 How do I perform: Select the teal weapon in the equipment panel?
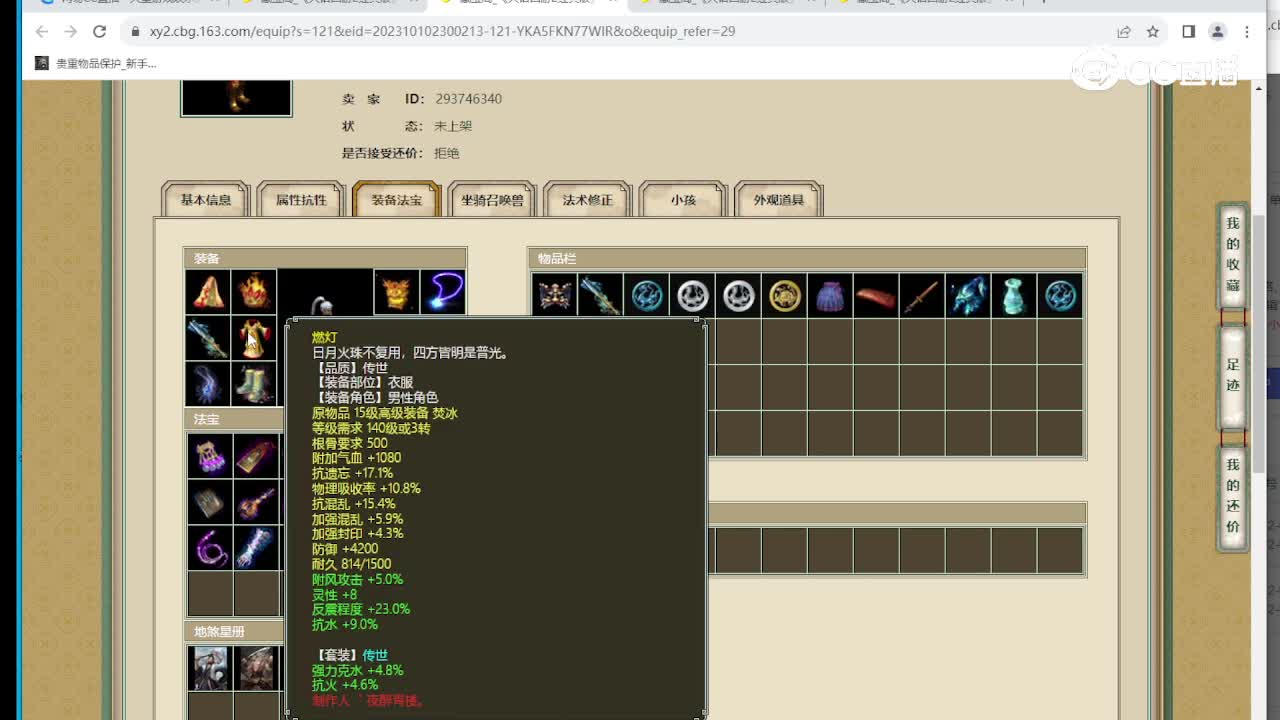[208, 338]
